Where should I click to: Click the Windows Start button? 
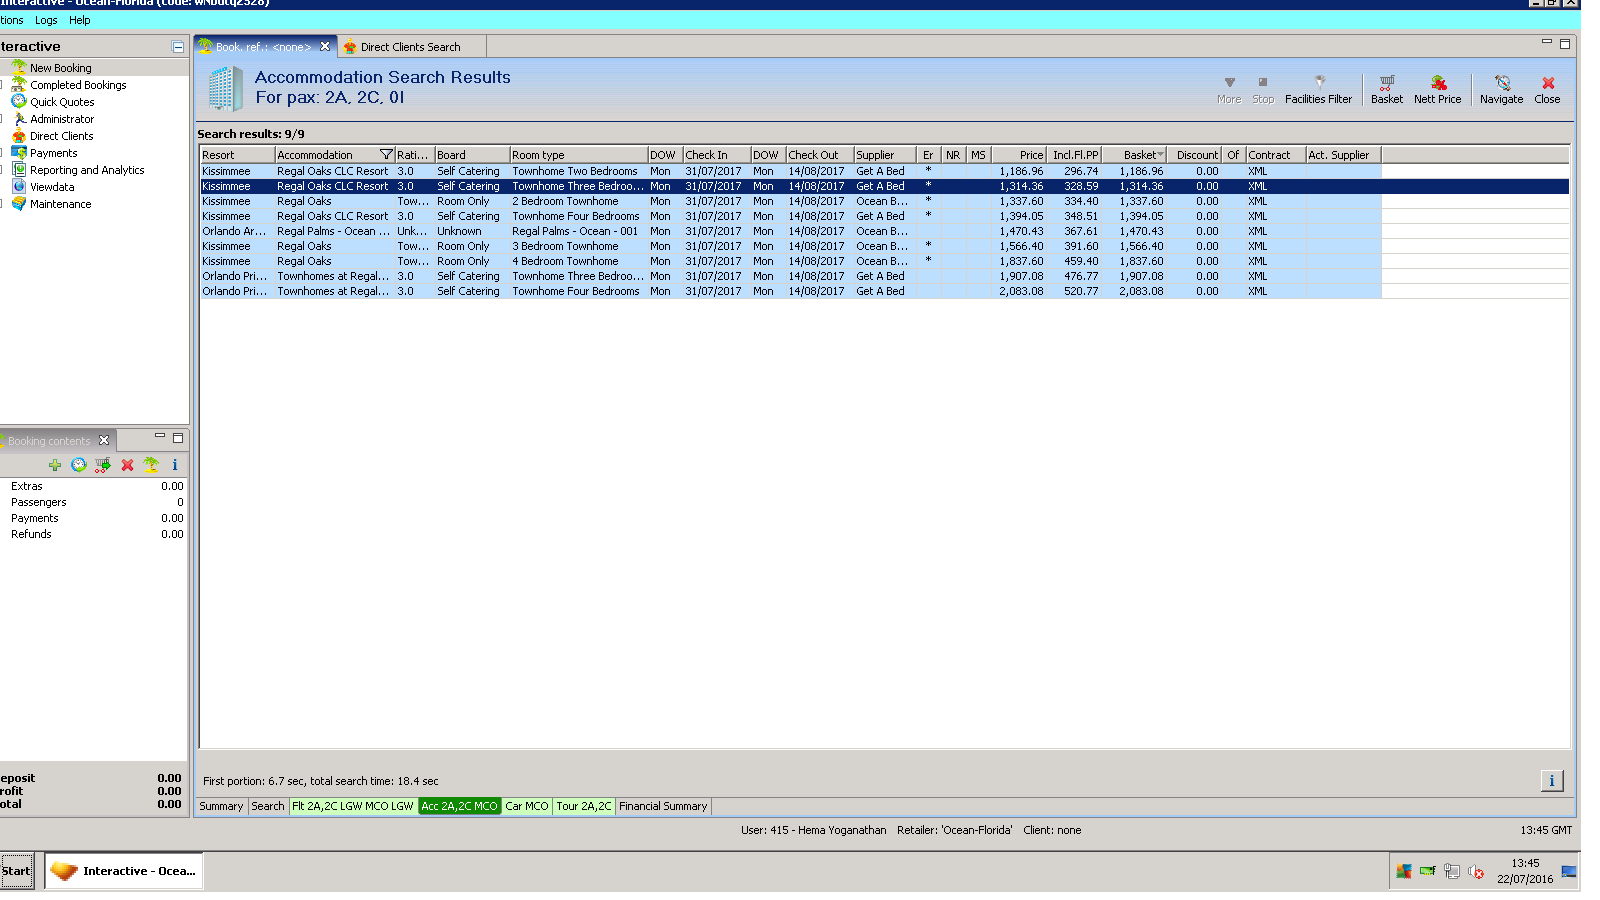coord(17,871)
